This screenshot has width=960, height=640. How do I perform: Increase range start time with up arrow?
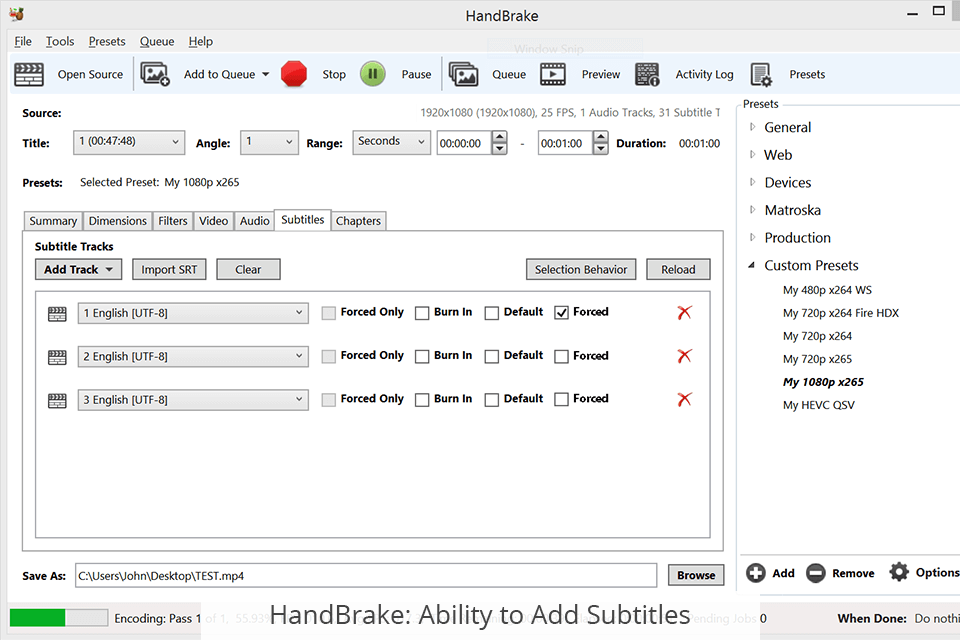point(500,137)
